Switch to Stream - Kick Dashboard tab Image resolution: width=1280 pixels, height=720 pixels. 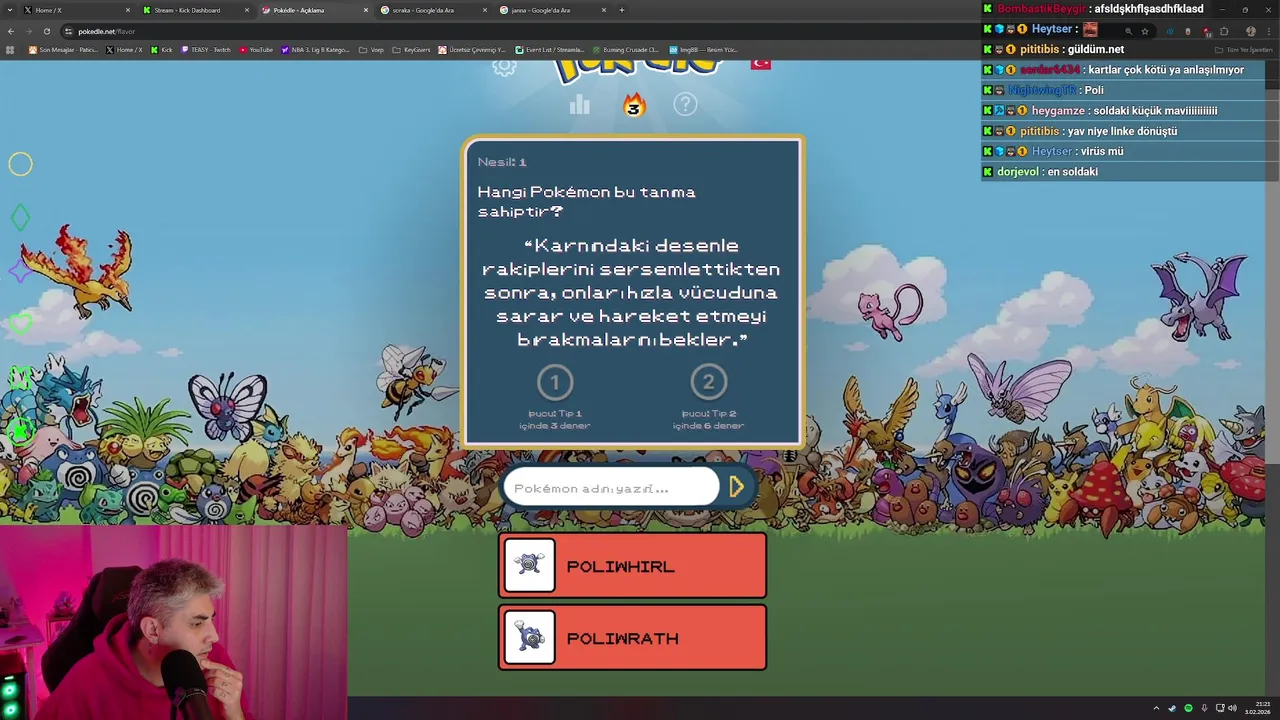point(195,10)
